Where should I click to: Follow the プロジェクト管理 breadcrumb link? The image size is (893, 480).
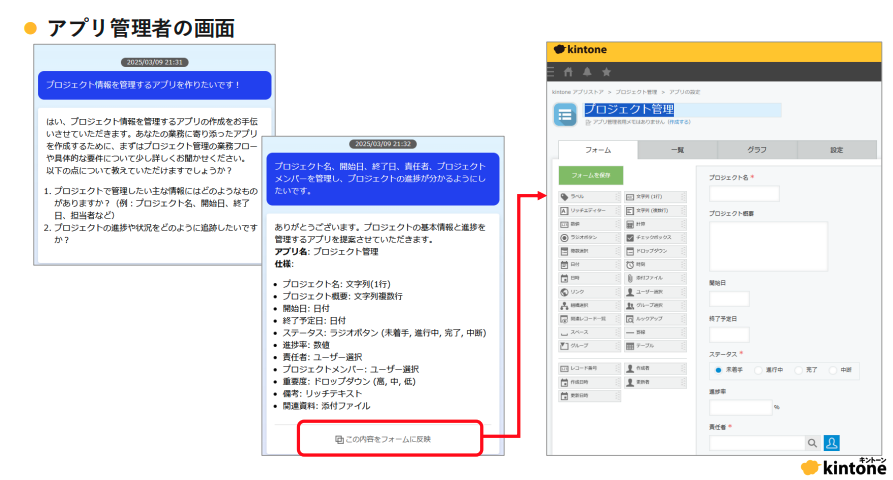click(636, 92)
